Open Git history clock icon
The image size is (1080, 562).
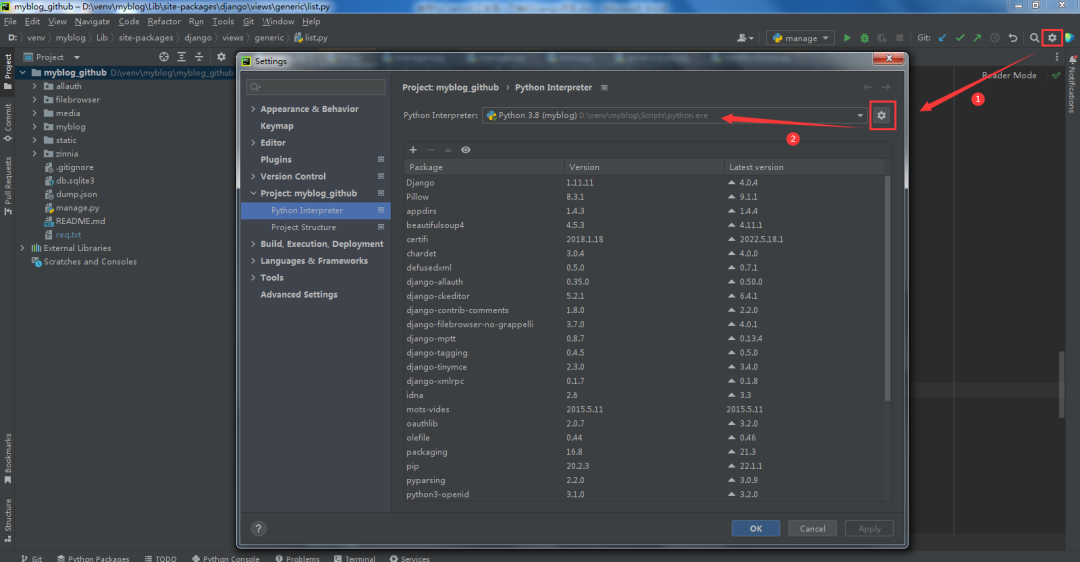(x=995, y=38)
